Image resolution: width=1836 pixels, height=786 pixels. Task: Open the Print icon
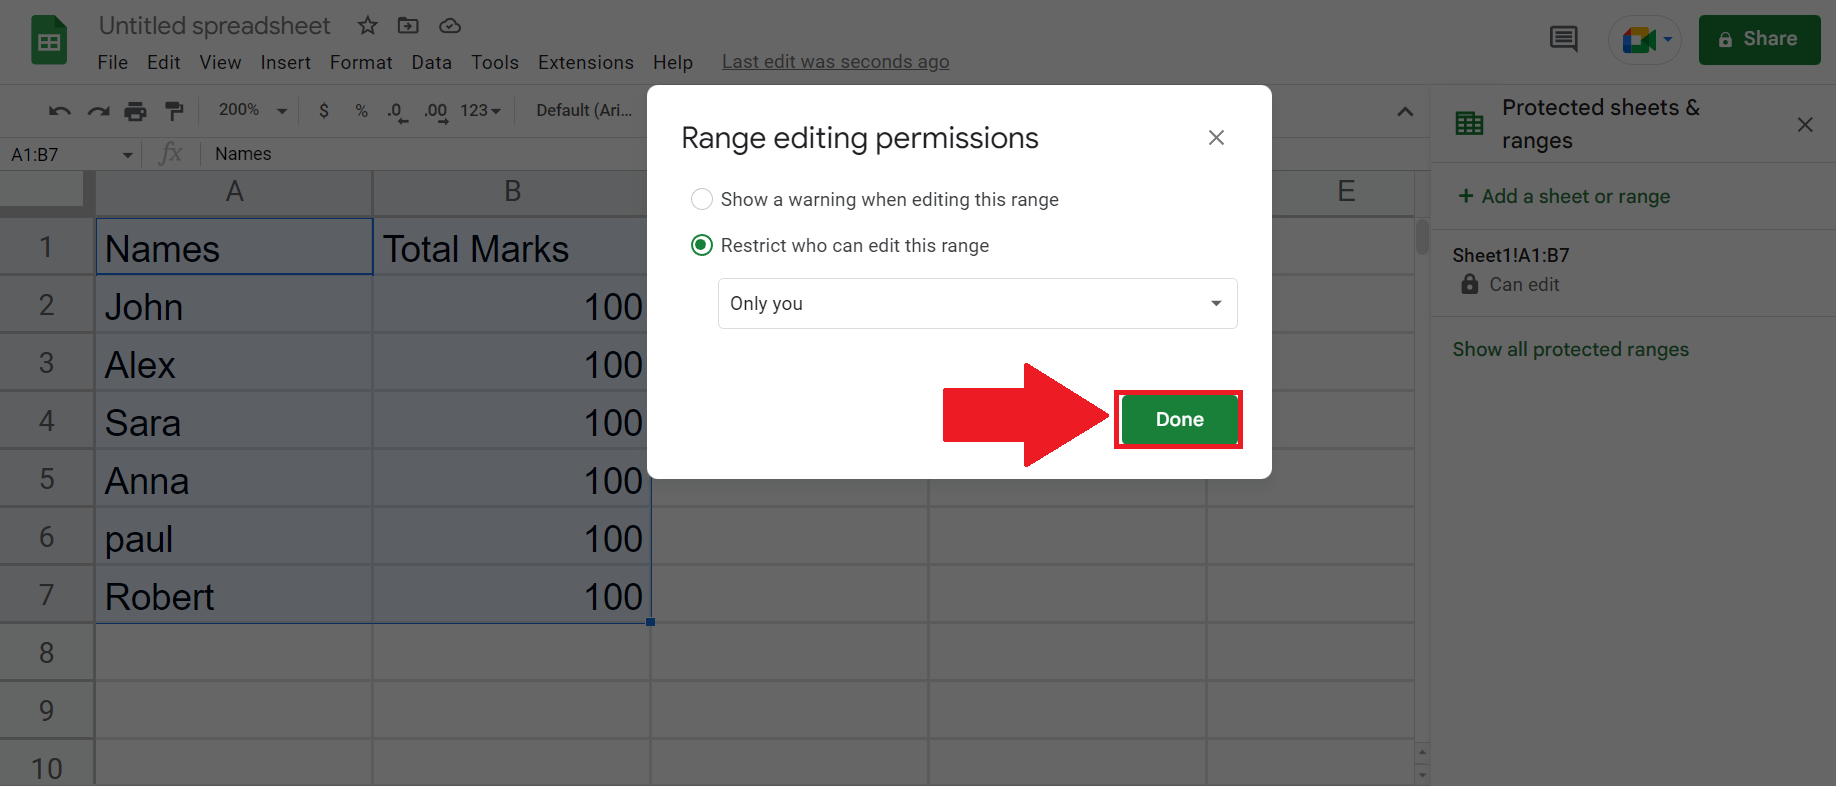coord(136,110)
